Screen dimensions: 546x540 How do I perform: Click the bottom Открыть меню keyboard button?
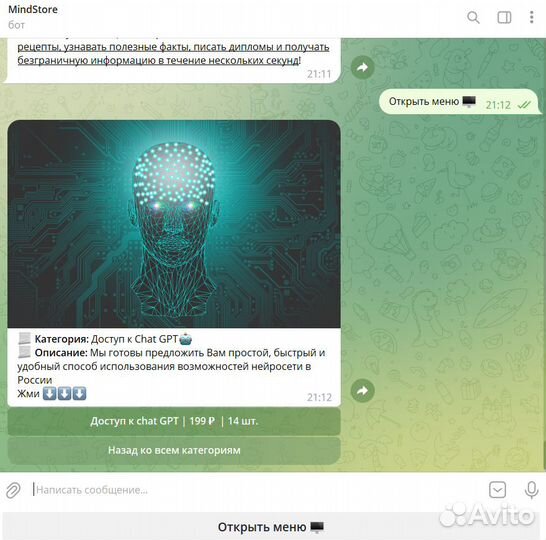(x=271, y=527)
